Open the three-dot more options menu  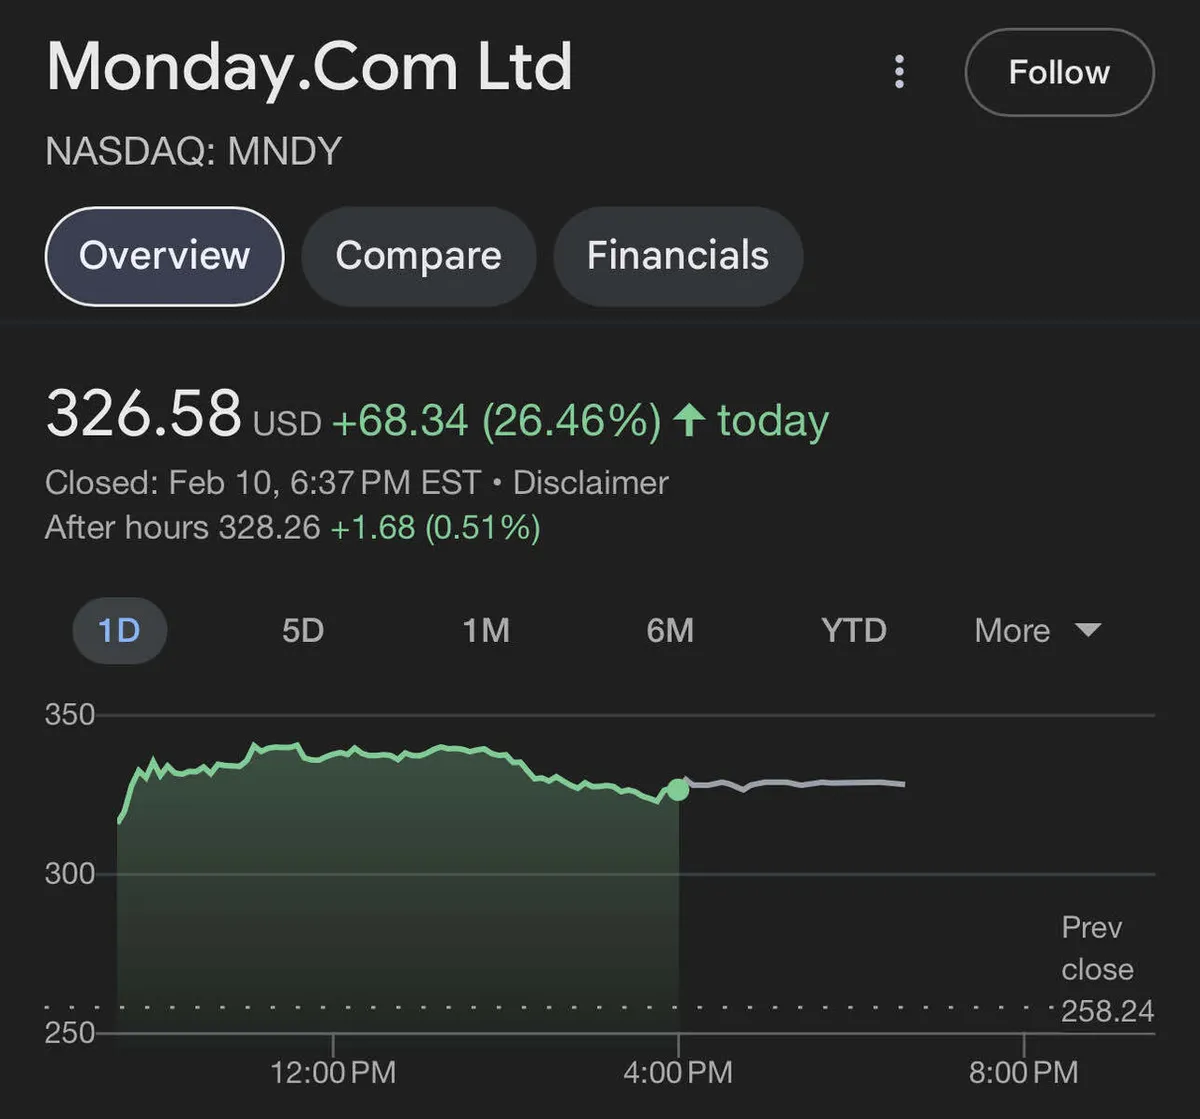pos(900,72)
